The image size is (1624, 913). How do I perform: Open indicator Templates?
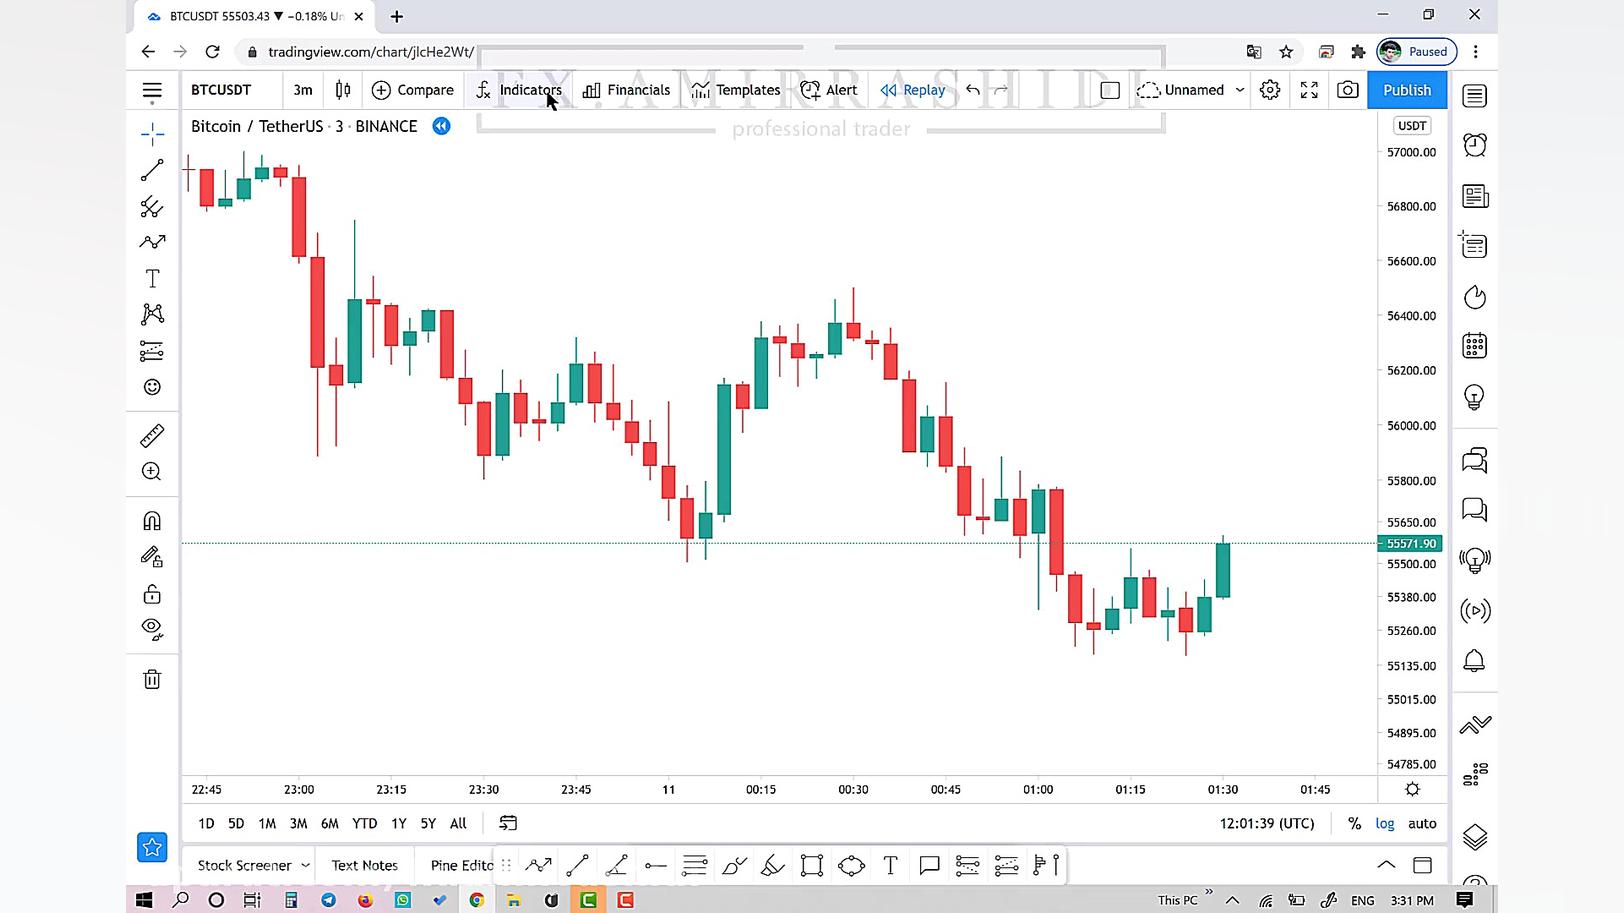(735, 90)
